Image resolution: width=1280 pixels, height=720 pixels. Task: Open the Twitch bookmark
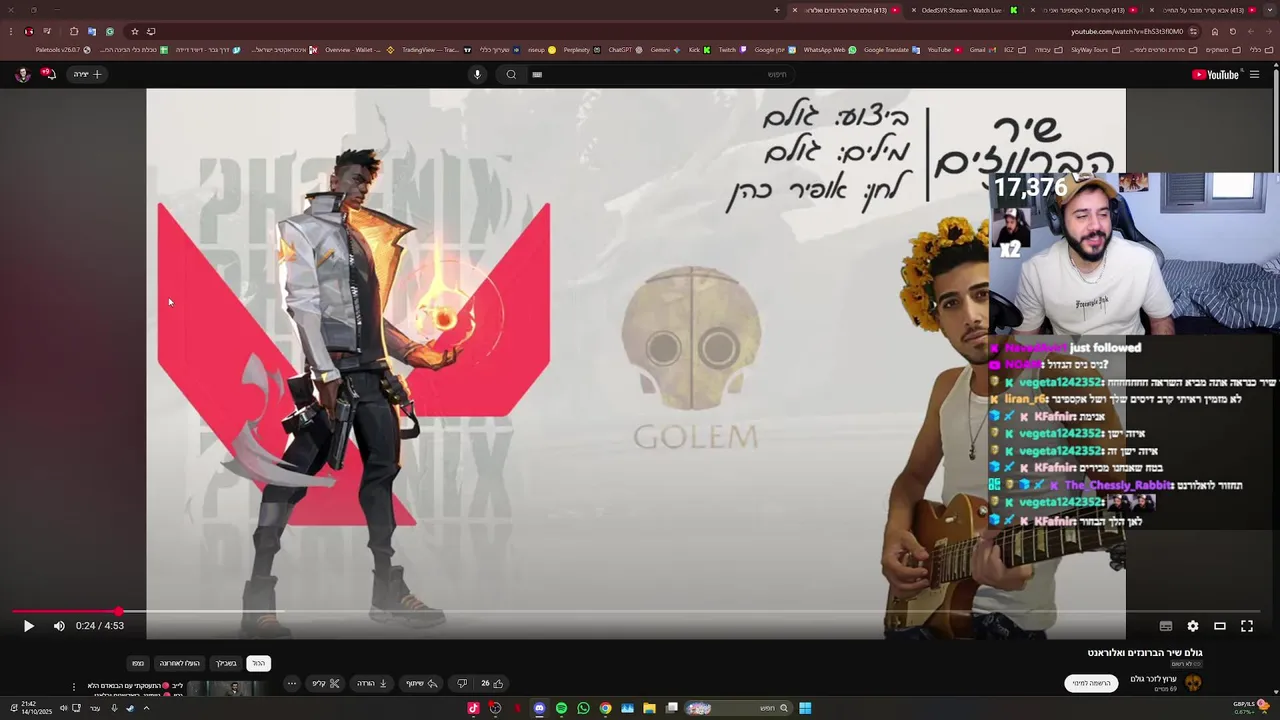tap(733, 49)
